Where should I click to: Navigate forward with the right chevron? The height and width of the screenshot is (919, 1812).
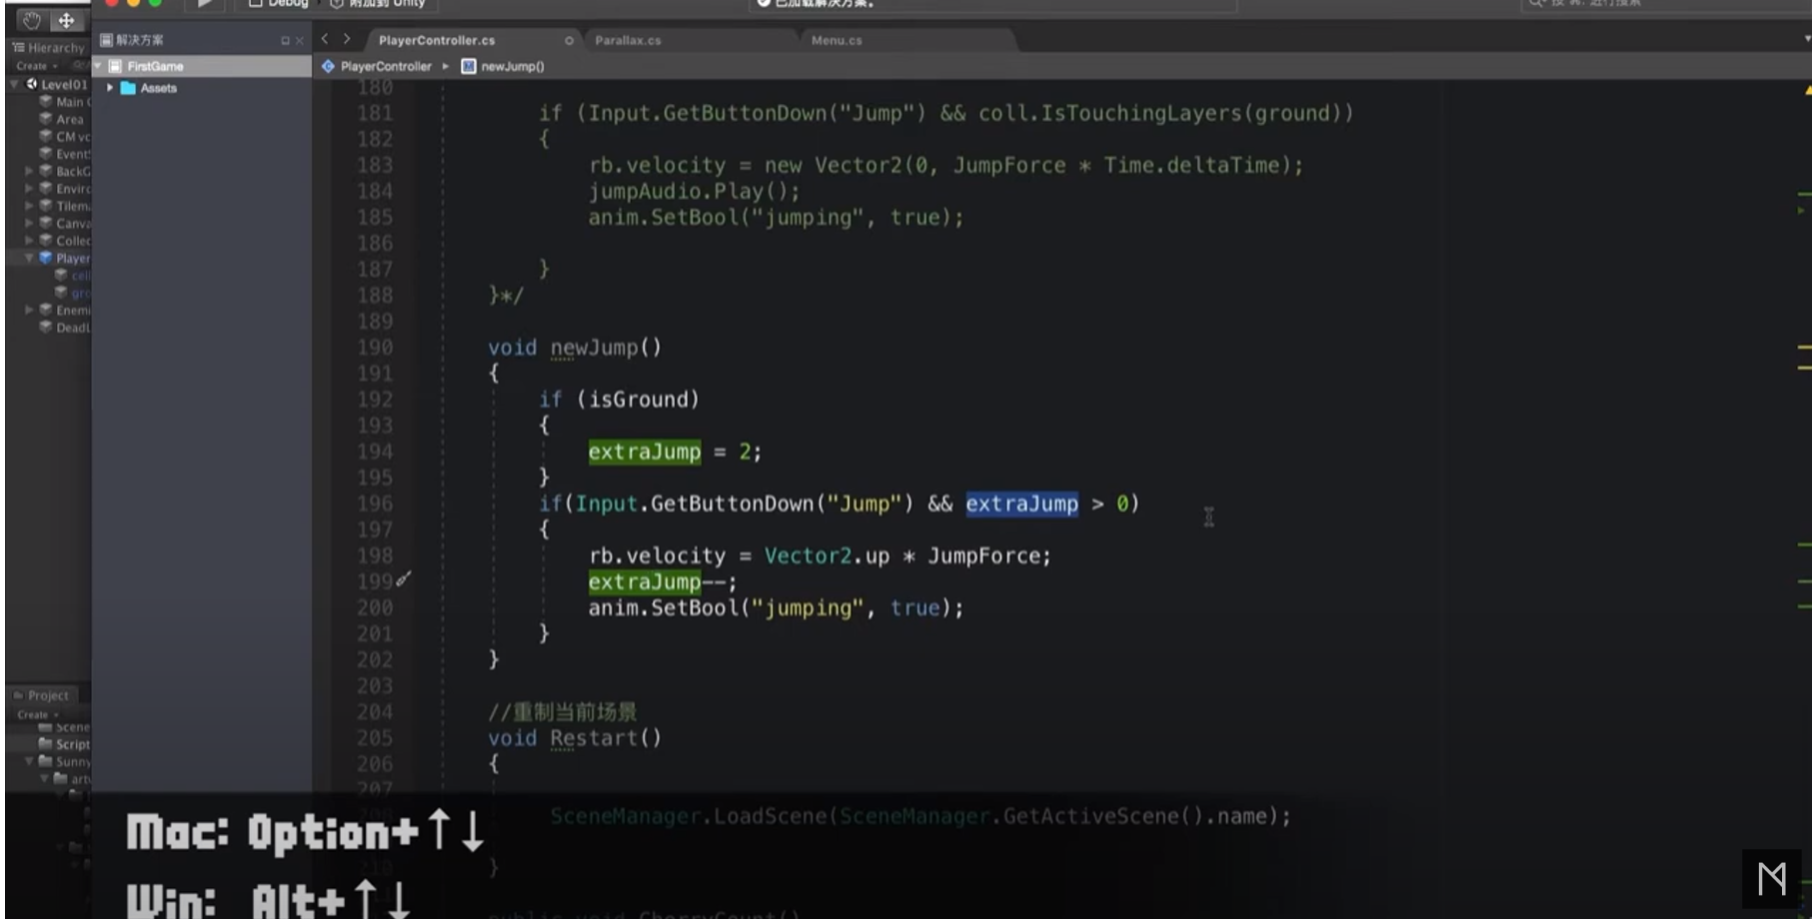point(347,39)
